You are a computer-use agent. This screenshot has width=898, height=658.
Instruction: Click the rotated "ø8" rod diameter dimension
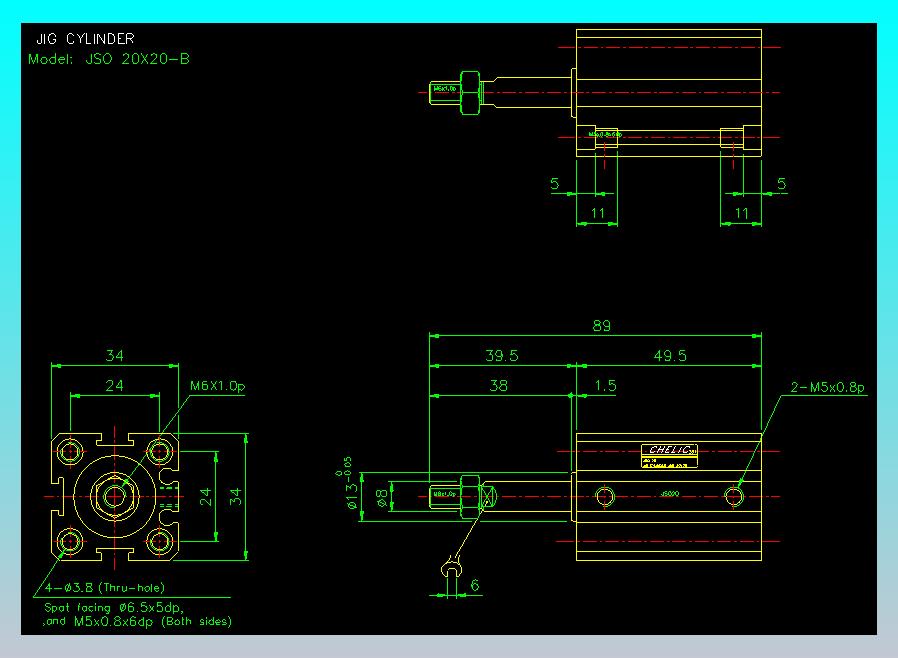(381, 498)
